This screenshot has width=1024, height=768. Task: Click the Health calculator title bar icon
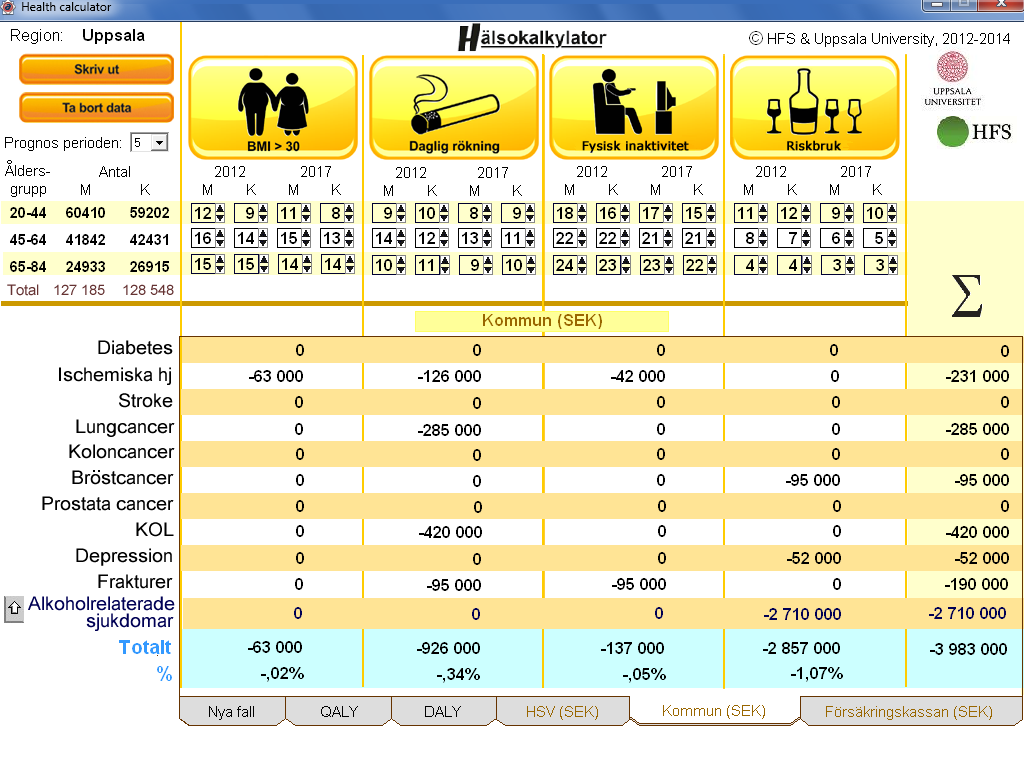[x=8, y=7]
